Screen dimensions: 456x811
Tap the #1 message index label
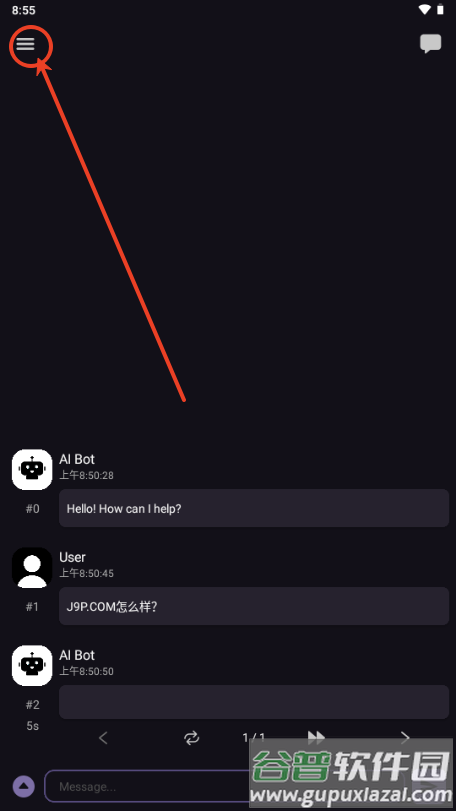(32, 607)
